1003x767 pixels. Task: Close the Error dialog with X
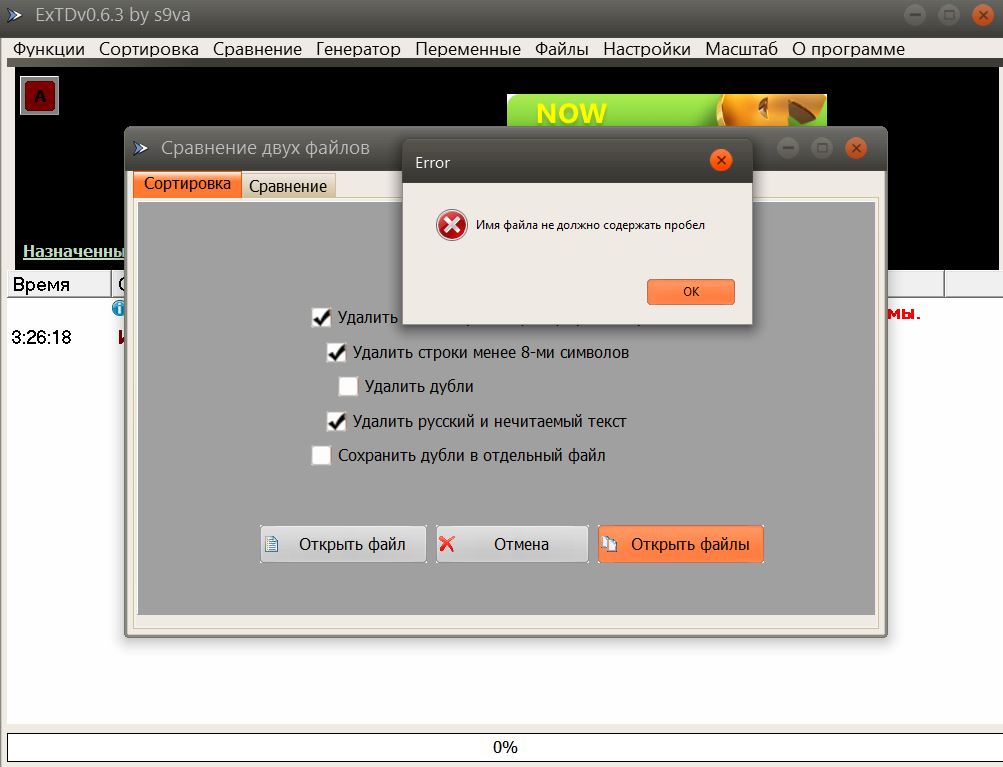click(720, 160)
